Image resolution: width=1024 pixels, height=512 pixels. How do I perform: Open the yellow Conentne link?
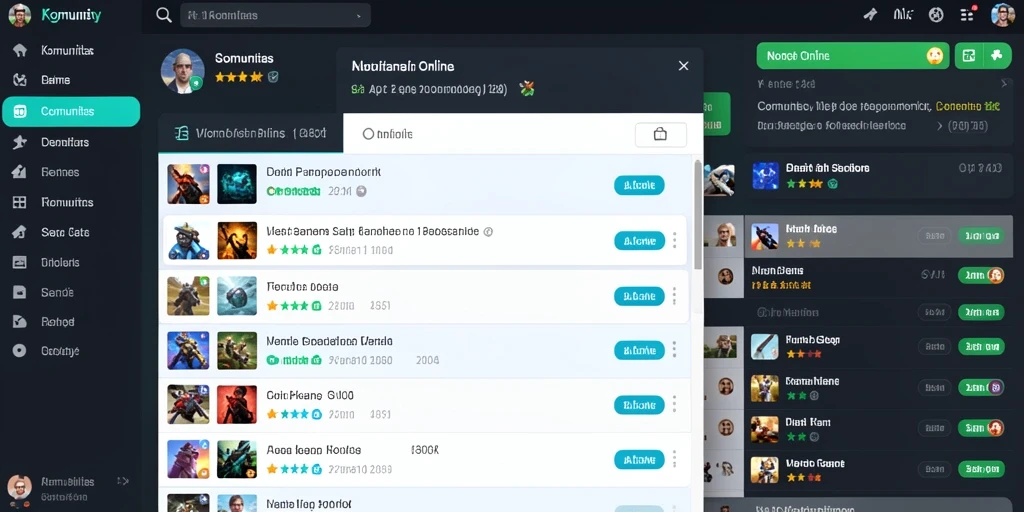967,106
